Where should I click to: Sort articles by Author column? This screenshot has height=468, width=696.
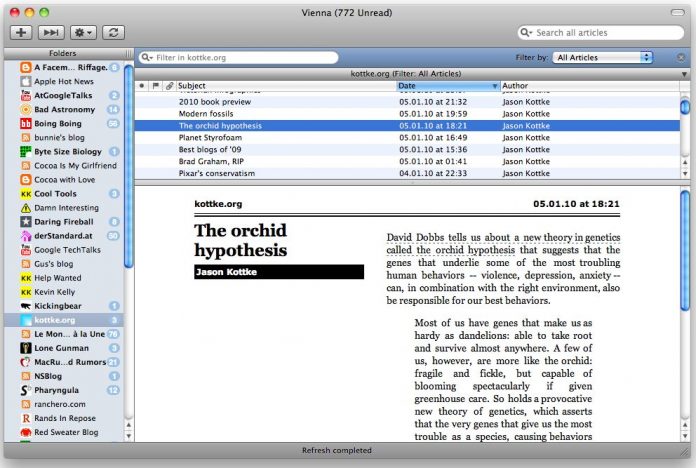click(589, 86)
